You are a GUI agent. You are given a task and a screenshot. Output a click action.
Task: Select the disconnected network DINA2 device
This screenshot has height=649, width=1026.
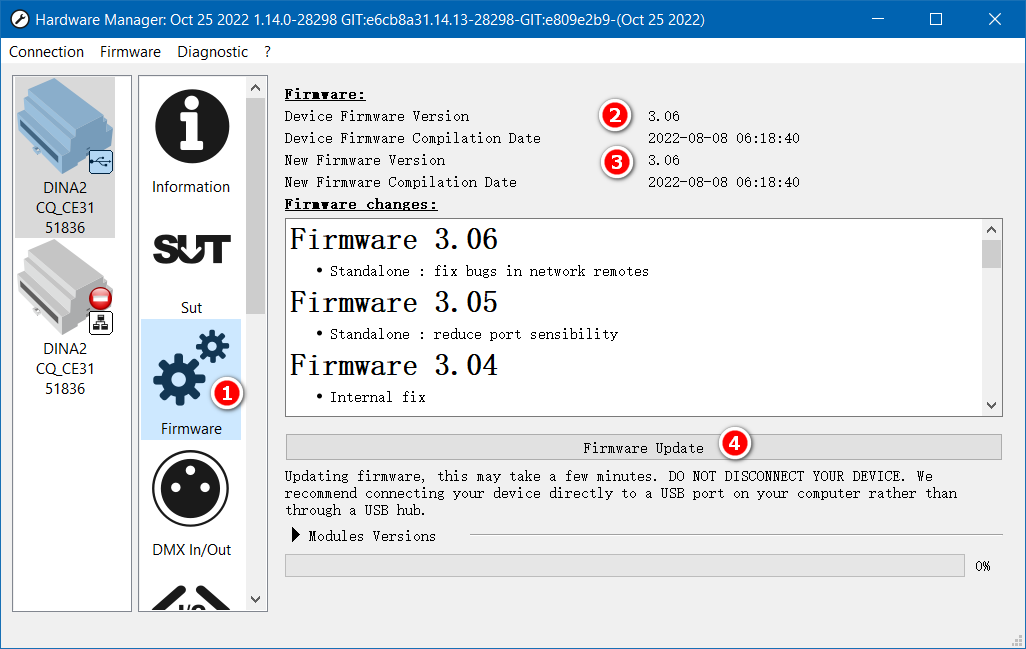(x=65, y=320)
